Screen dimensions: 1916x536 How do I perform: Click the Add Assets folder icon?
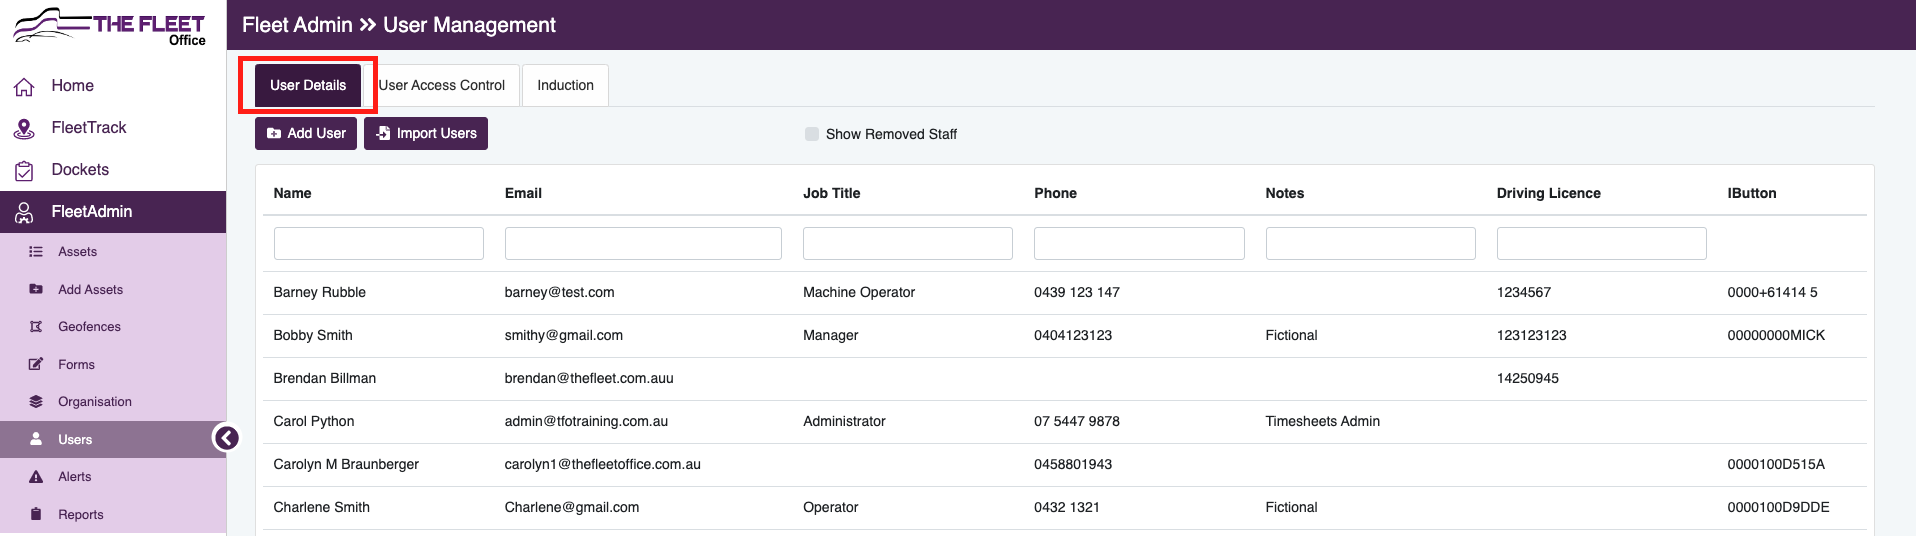tap(36, 289)
